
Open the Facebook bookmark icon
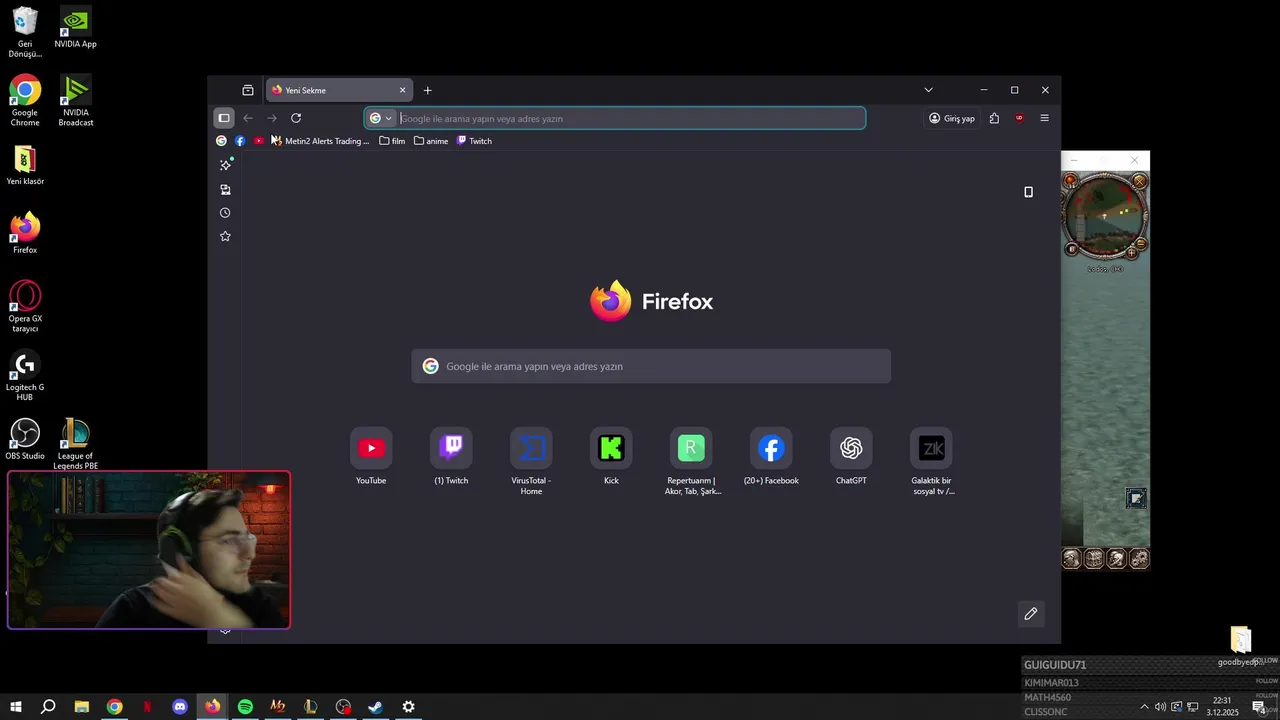click(240, 141)
